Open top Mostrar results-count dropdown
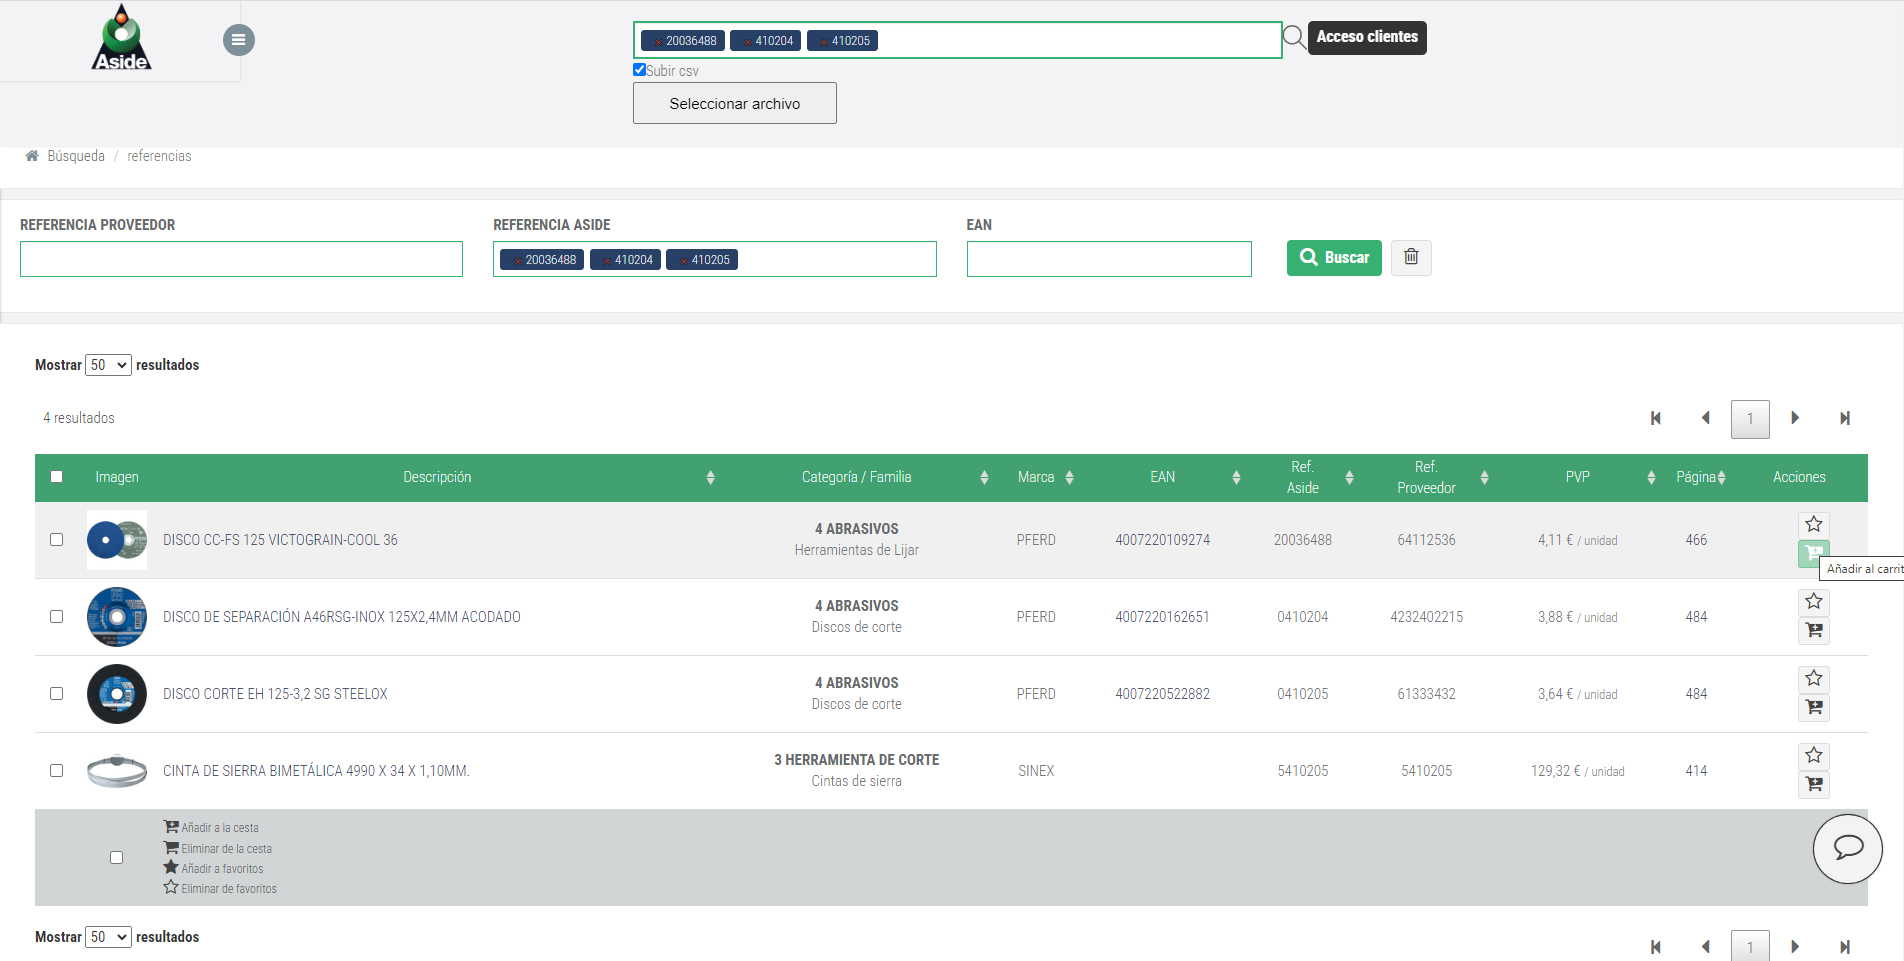 coord(108,365)
